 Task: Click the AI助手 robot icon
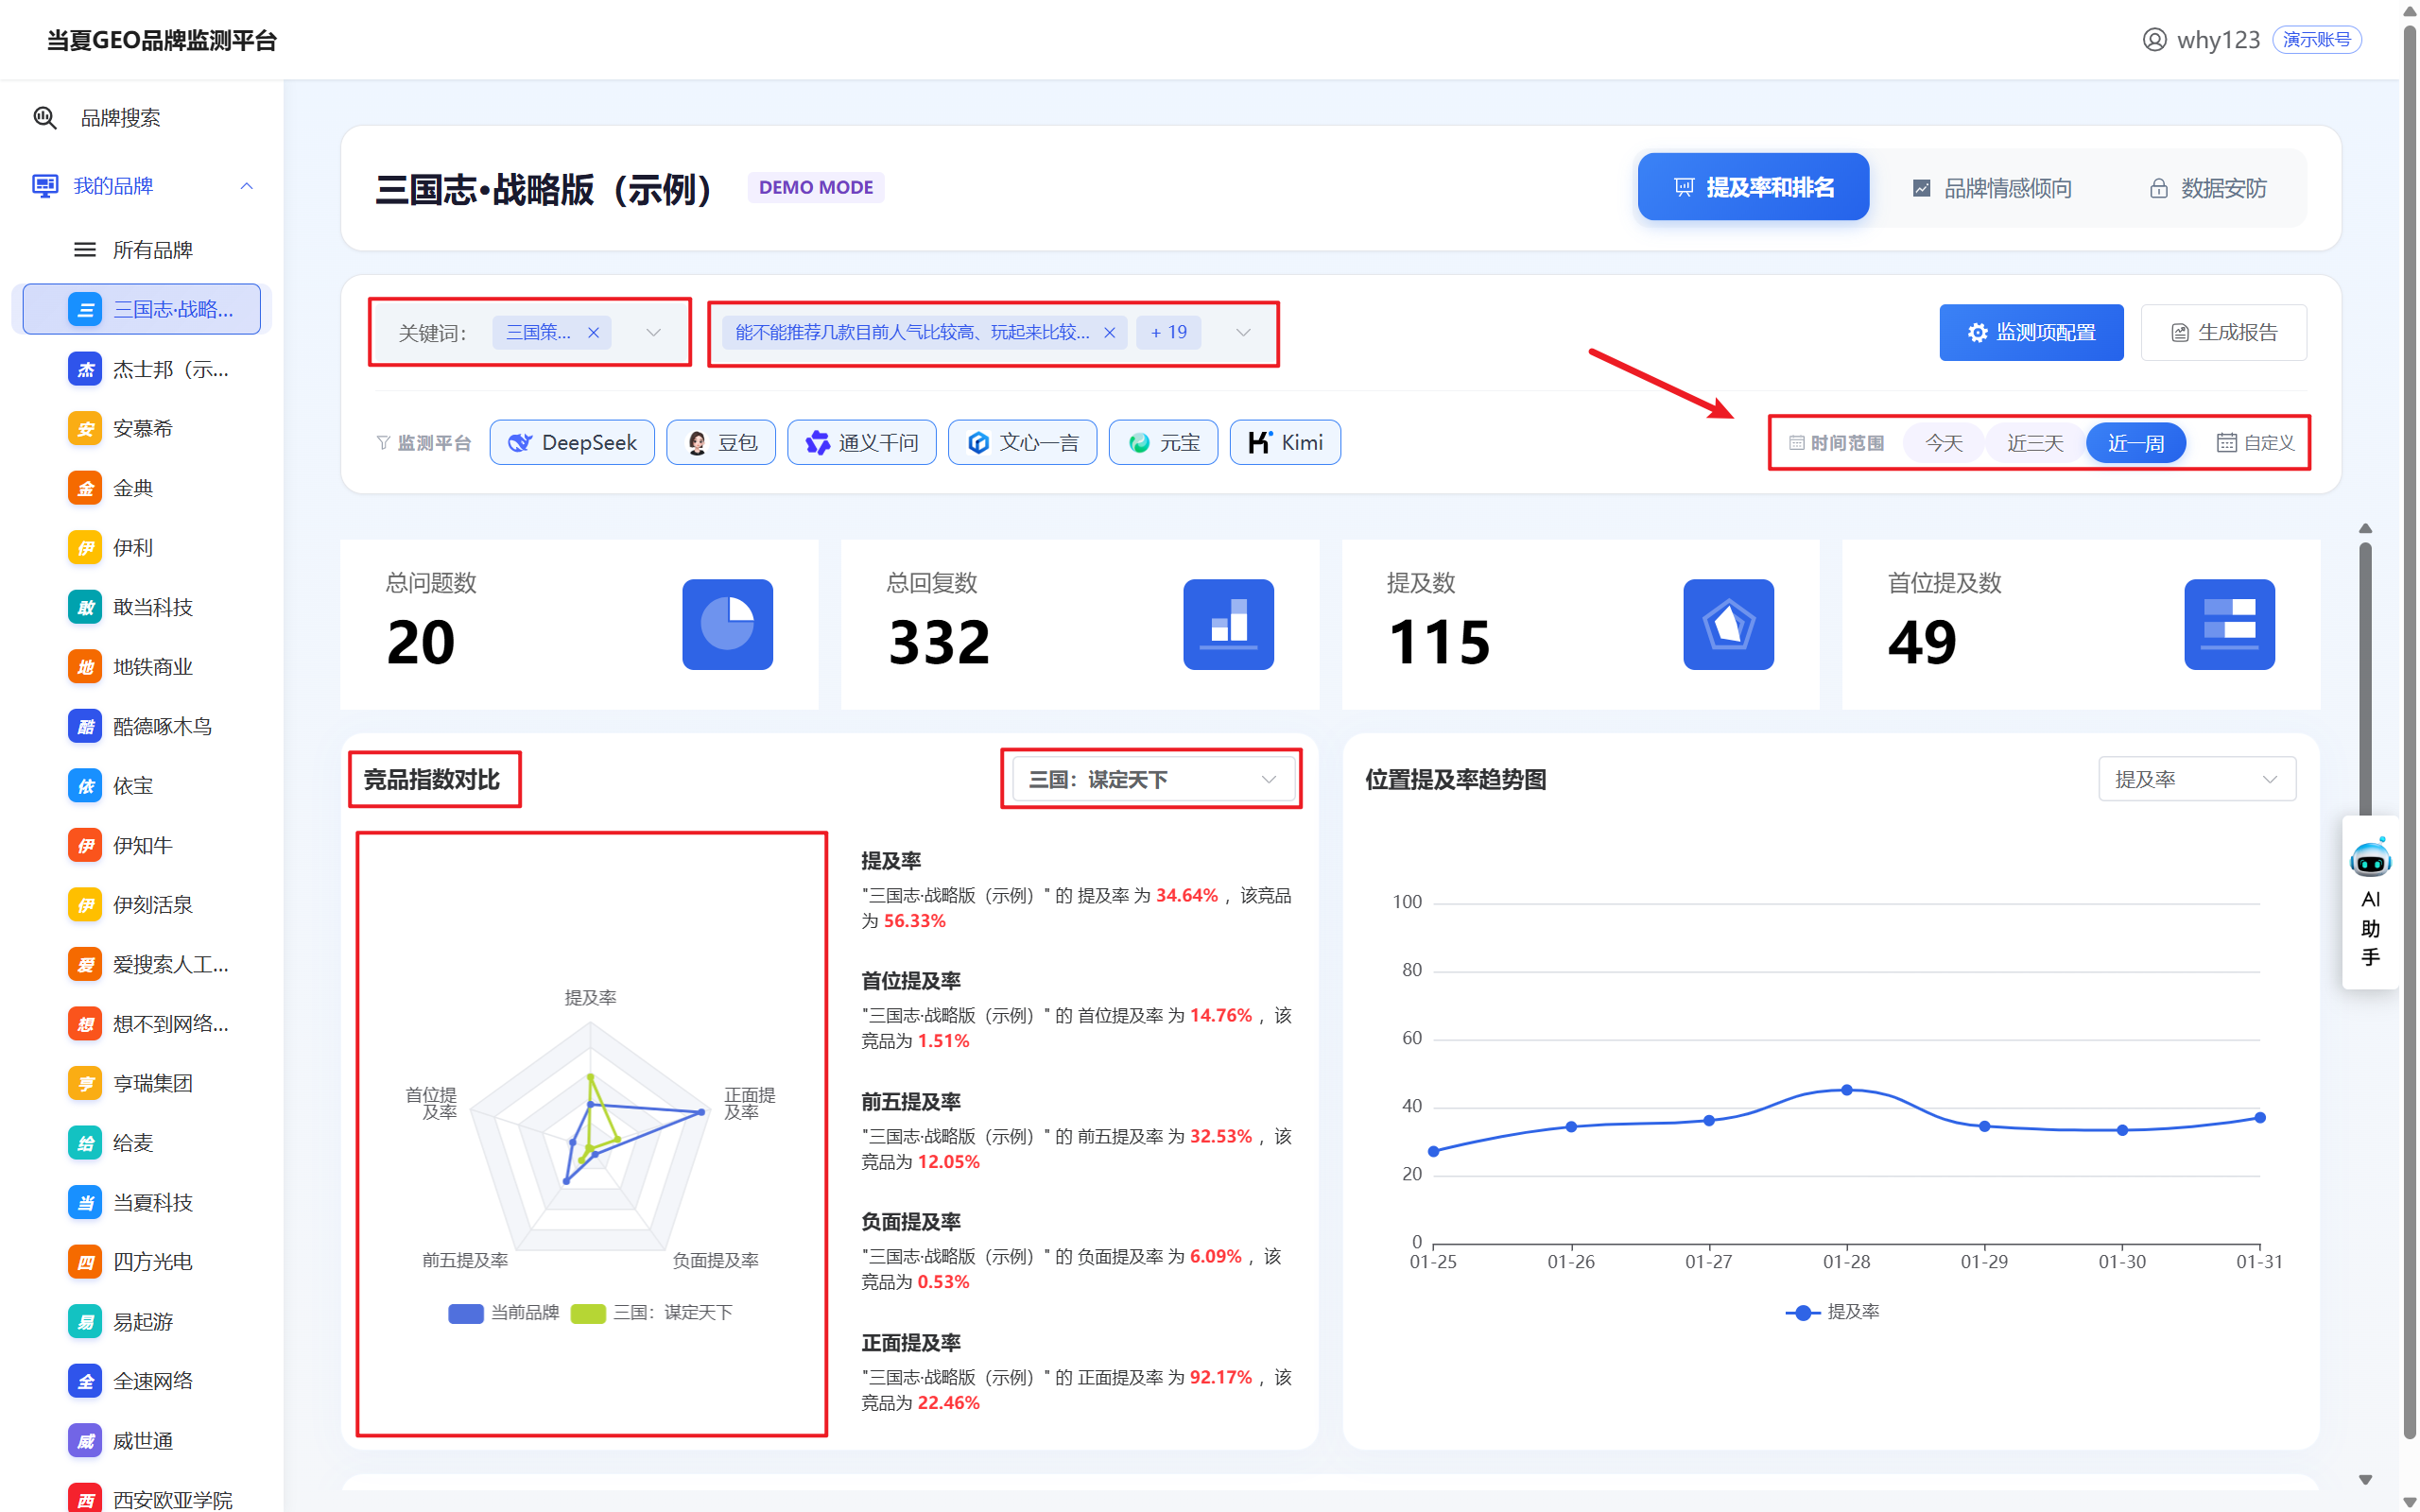tap(2369, 860)
